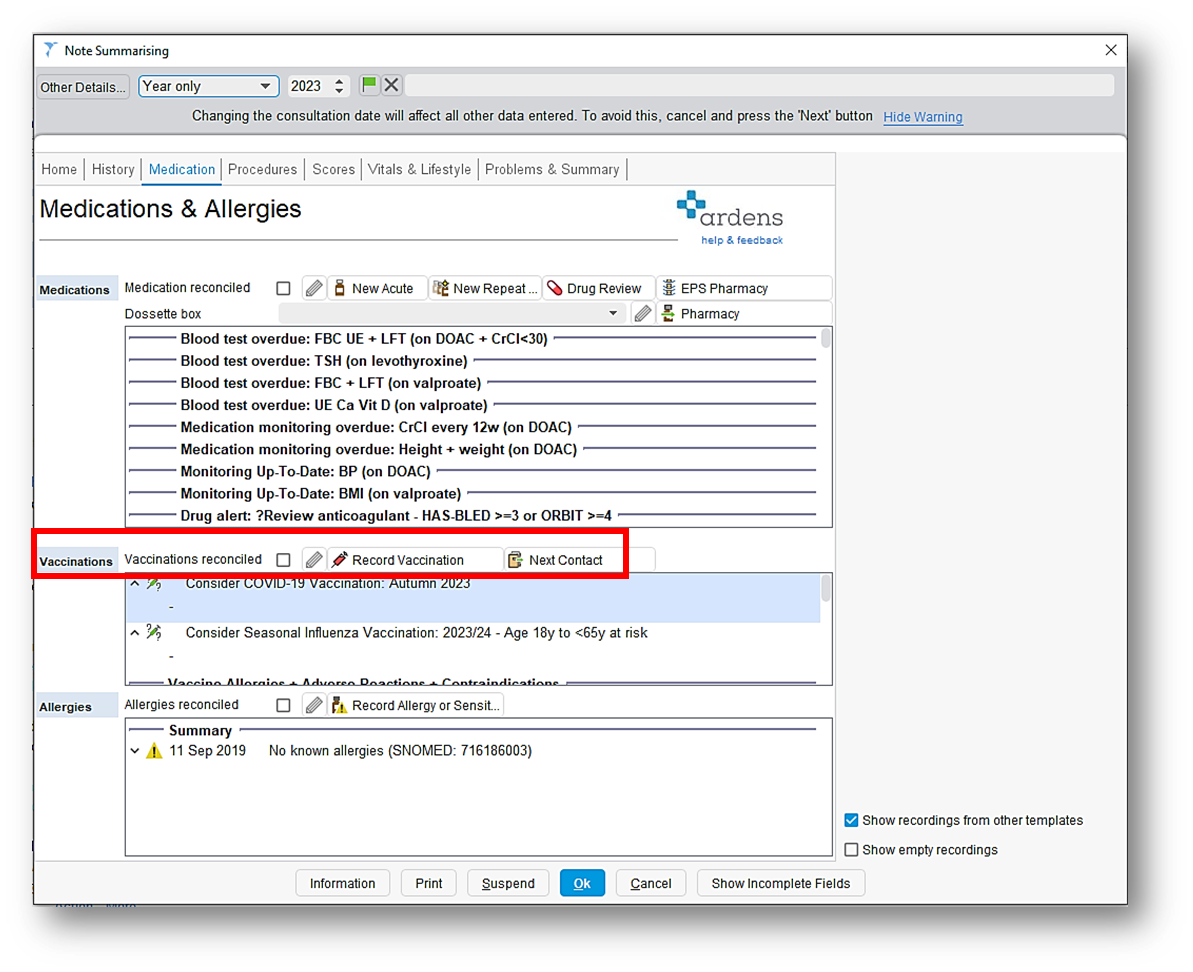The height and width of the screenshot is (972, 1193).
Task: Switch to the History tab
Action: click(x=113, y=169)
